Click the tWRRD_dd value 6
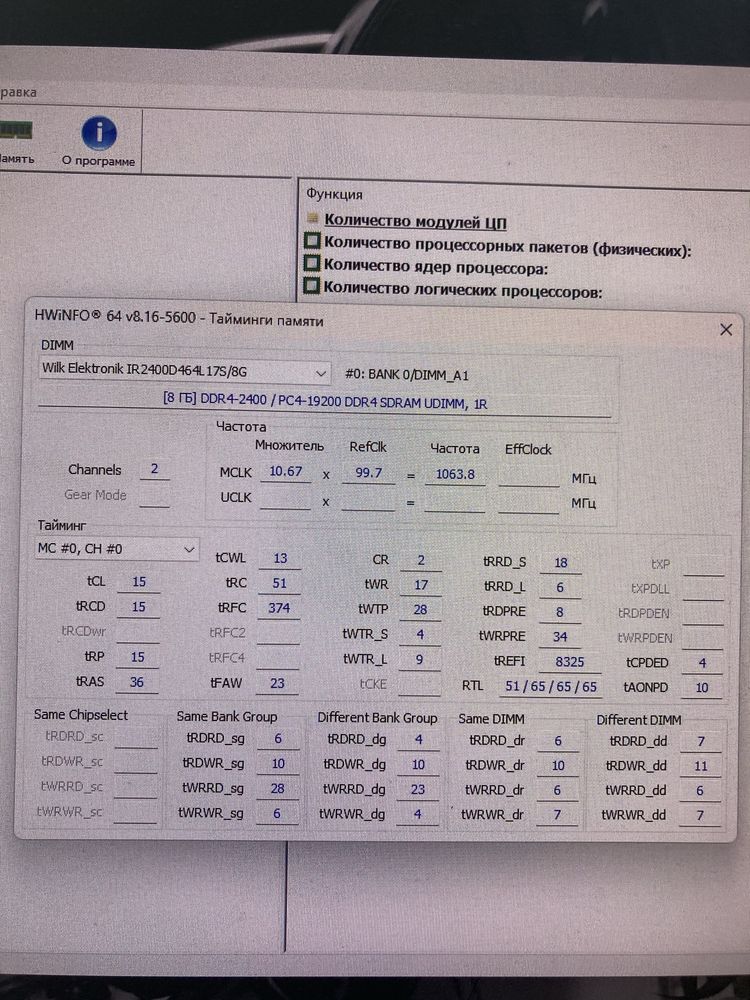Image resolution: width=750 pixels, height=1000 pixels. (x=700, y=791)
